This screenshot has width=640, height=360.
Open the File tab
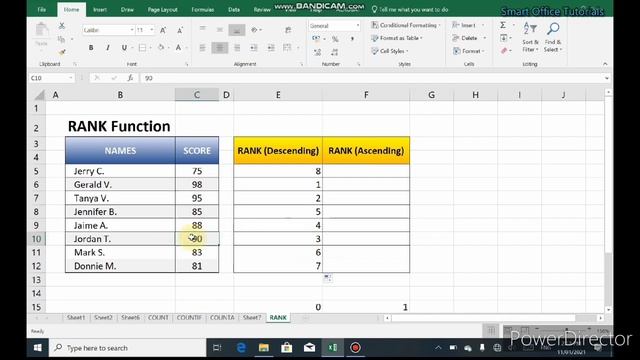[x=42, y=9]
